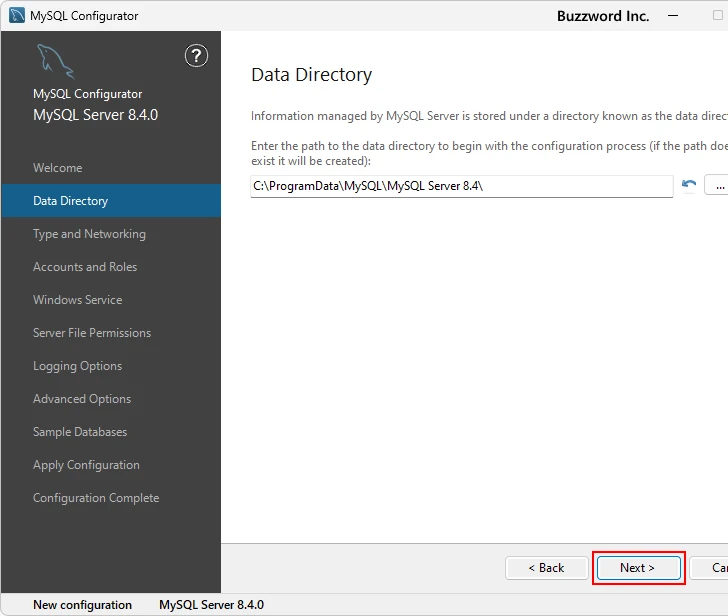Click the 'New configuration' status bar text

[x=82, y=605]
